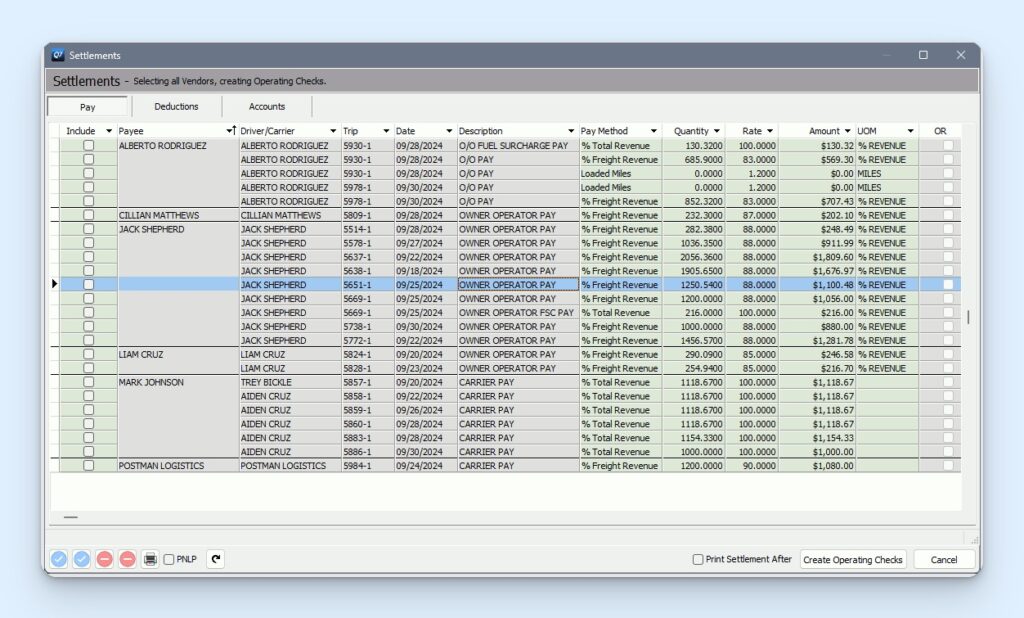Check Include for Cillian Matthews trip 5809-1

[x=89, y=215]
